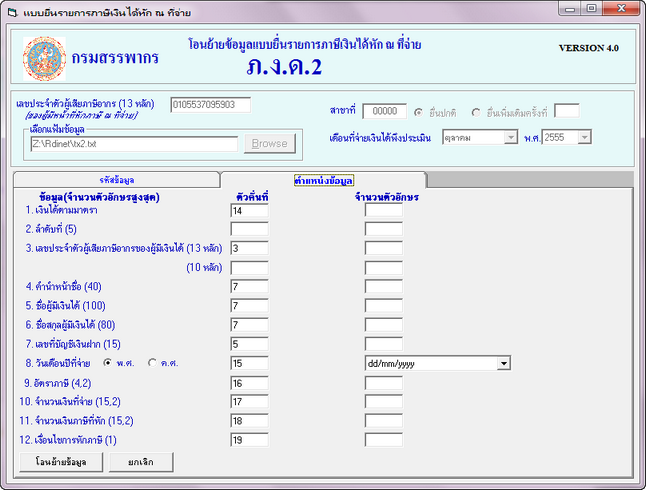Switch to the ตำแหน่งข้อมูล tab
The height and width of the screenshot is (490, 646).
[323, 180]
